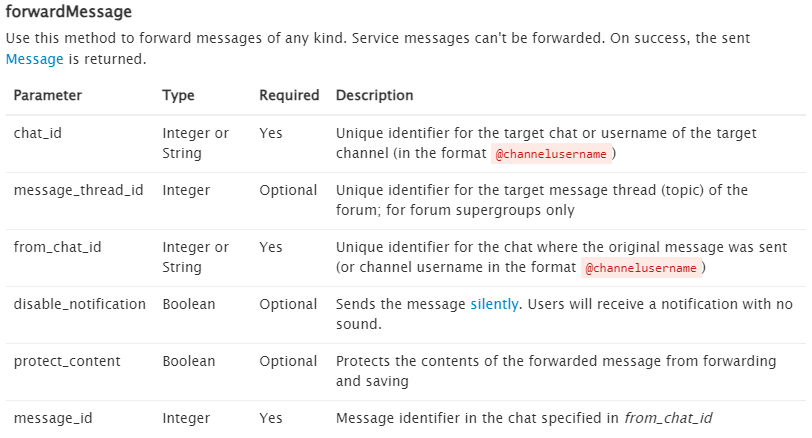This screenshot has width=812, height=438.
Task: Open the silently link
Action: pyautogui.click(x=494, y=304)
